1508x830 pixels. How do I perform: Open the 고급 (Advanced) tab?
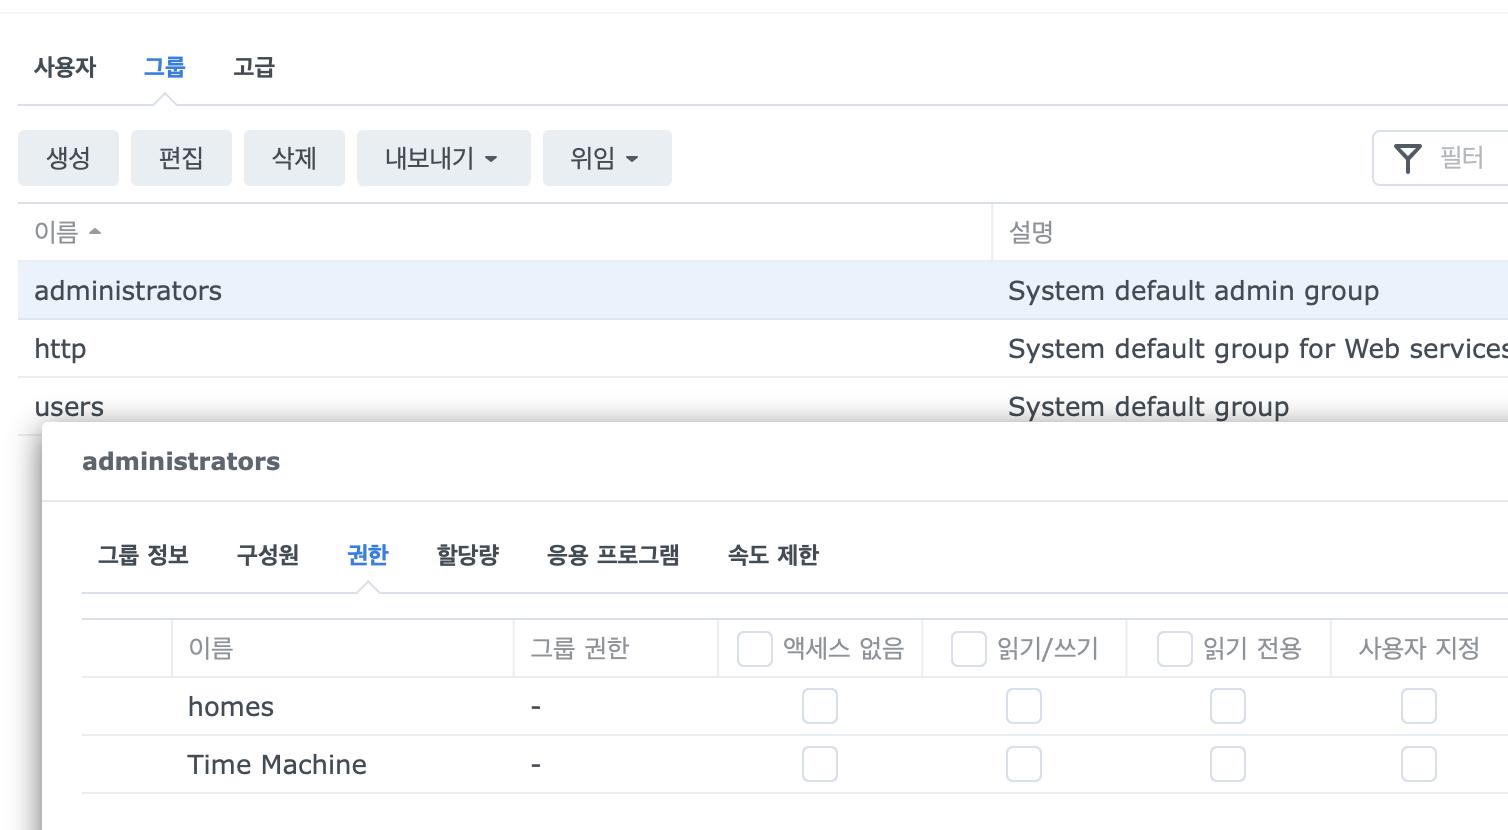(x=254, y=67)
